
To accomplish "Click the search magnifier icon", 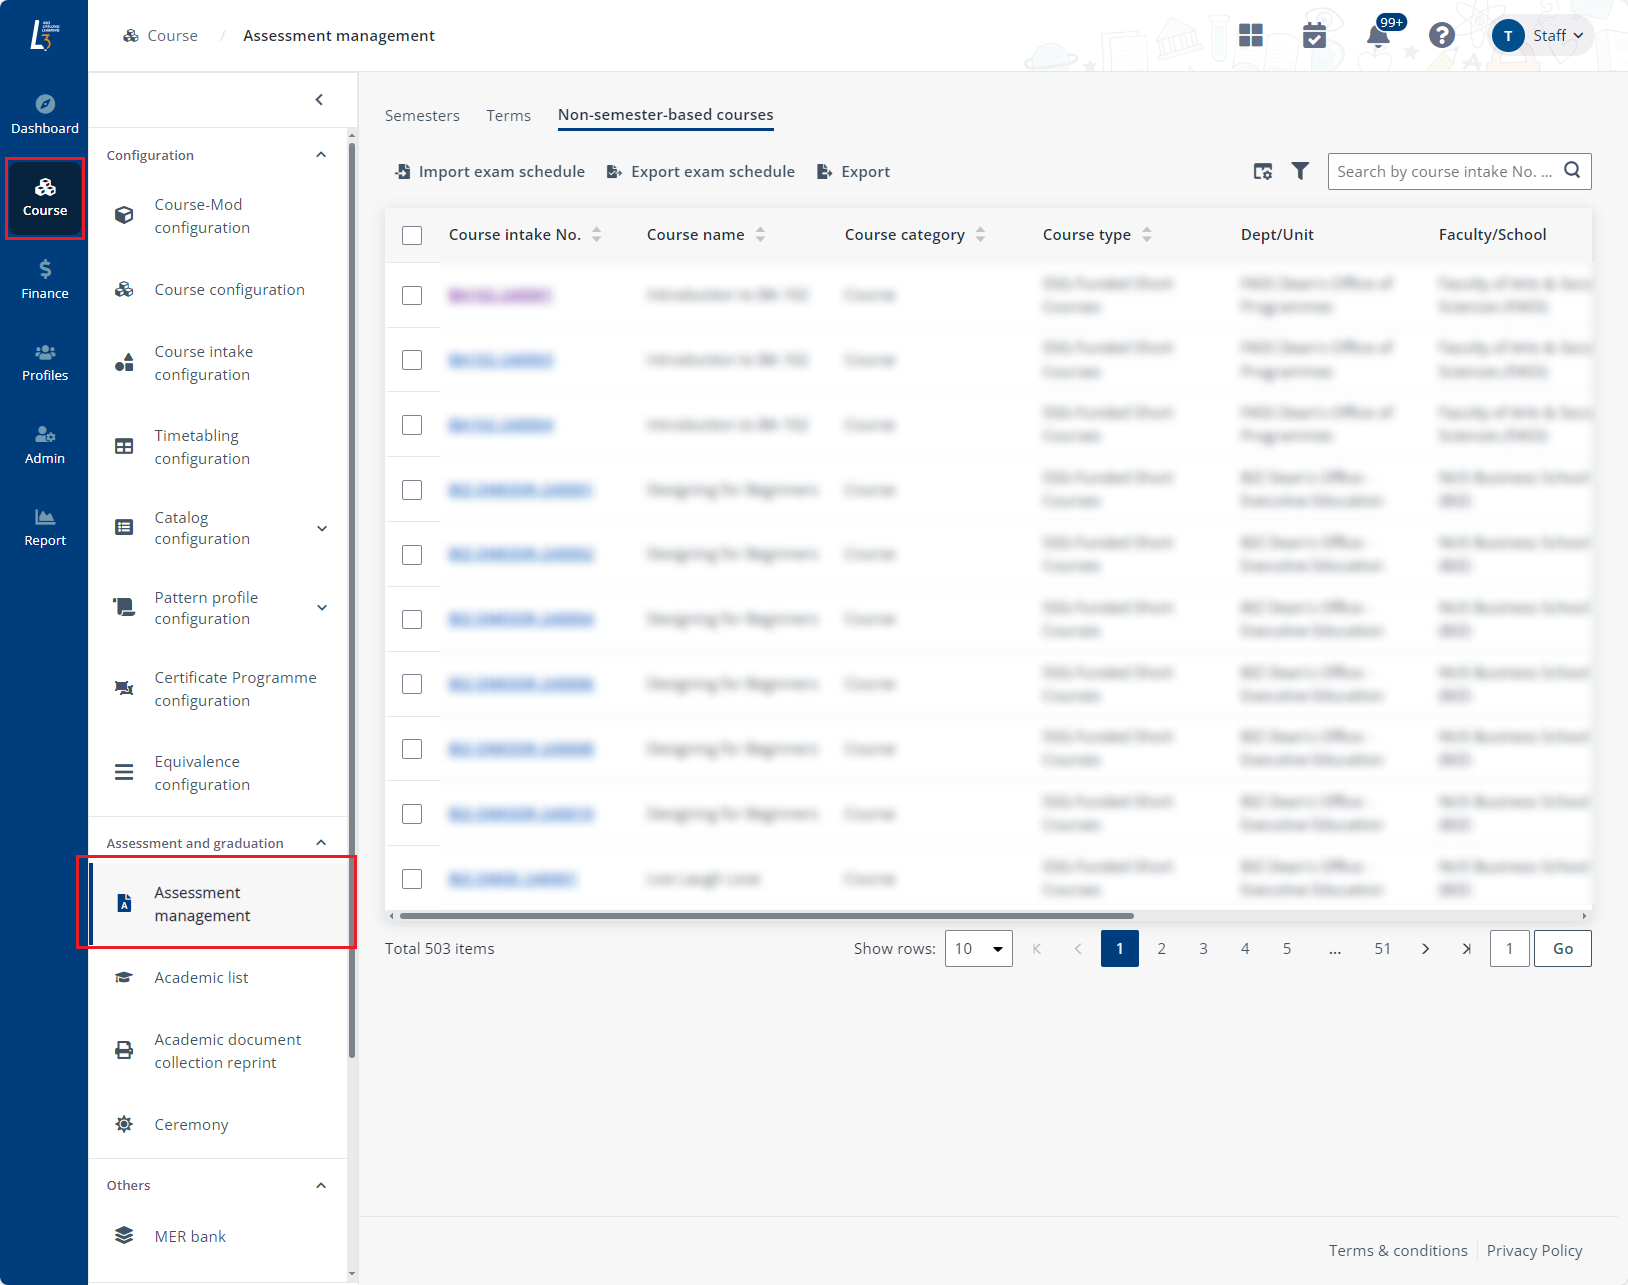I will coord(1572,170).
